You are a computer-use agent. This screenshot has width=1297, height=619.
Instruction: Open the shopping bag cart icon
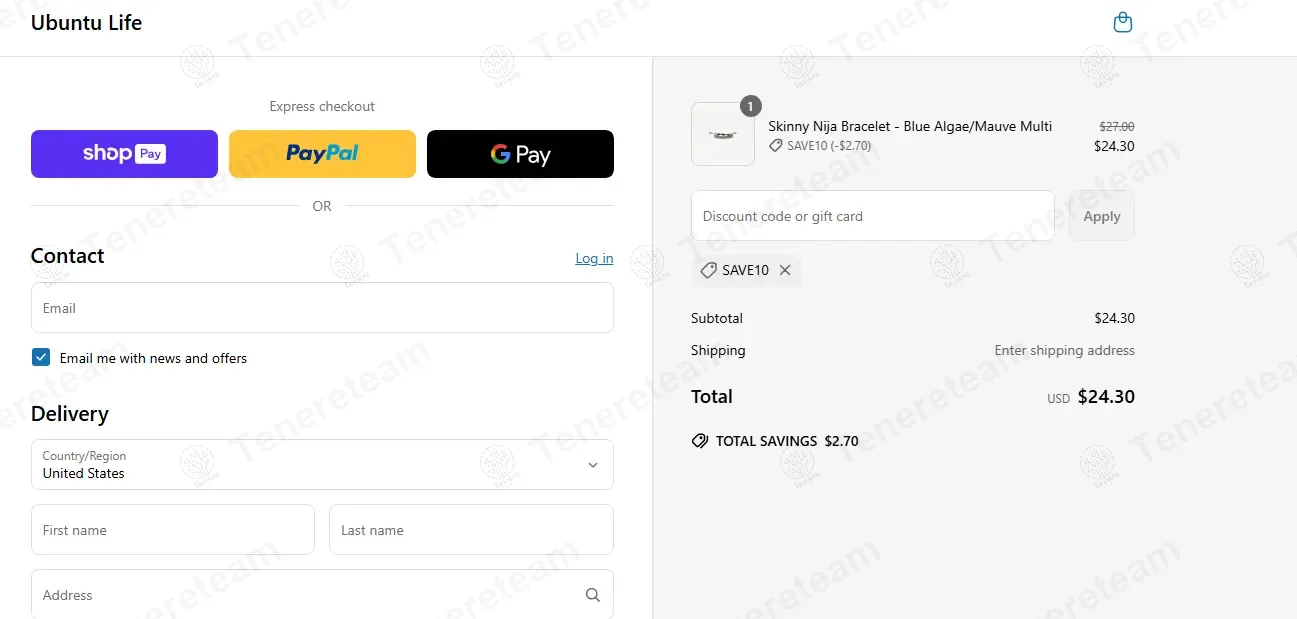(1123, 22)
